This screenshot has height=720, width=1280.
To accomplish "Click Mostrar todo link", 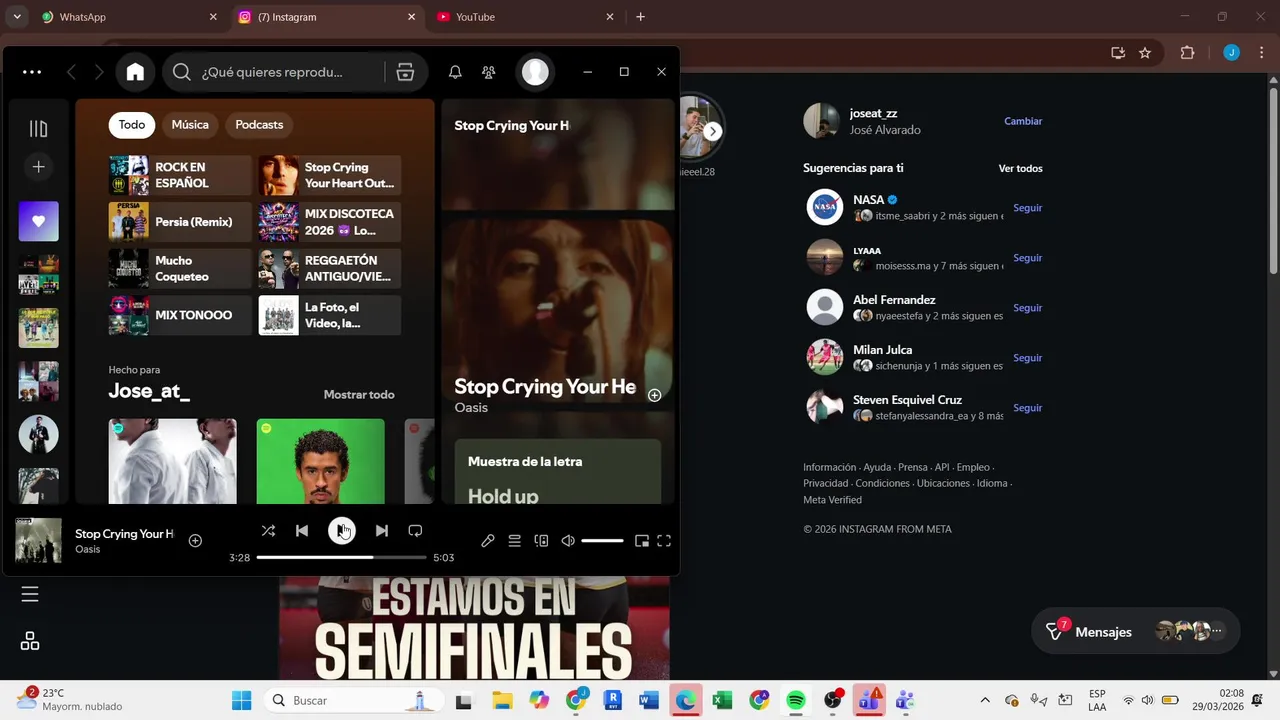I will click(x=359, y=395).
